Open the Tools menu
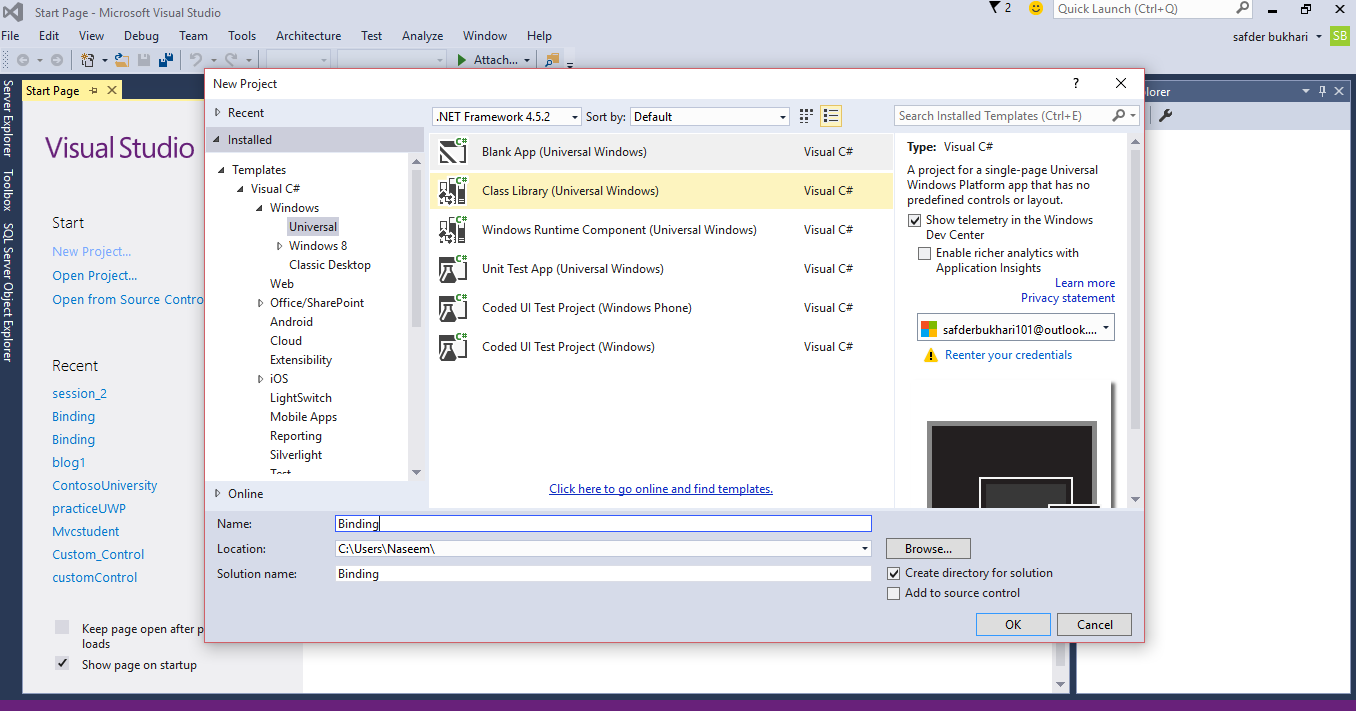Screen dimensions: 1356x711 click(x=242, y=36)
